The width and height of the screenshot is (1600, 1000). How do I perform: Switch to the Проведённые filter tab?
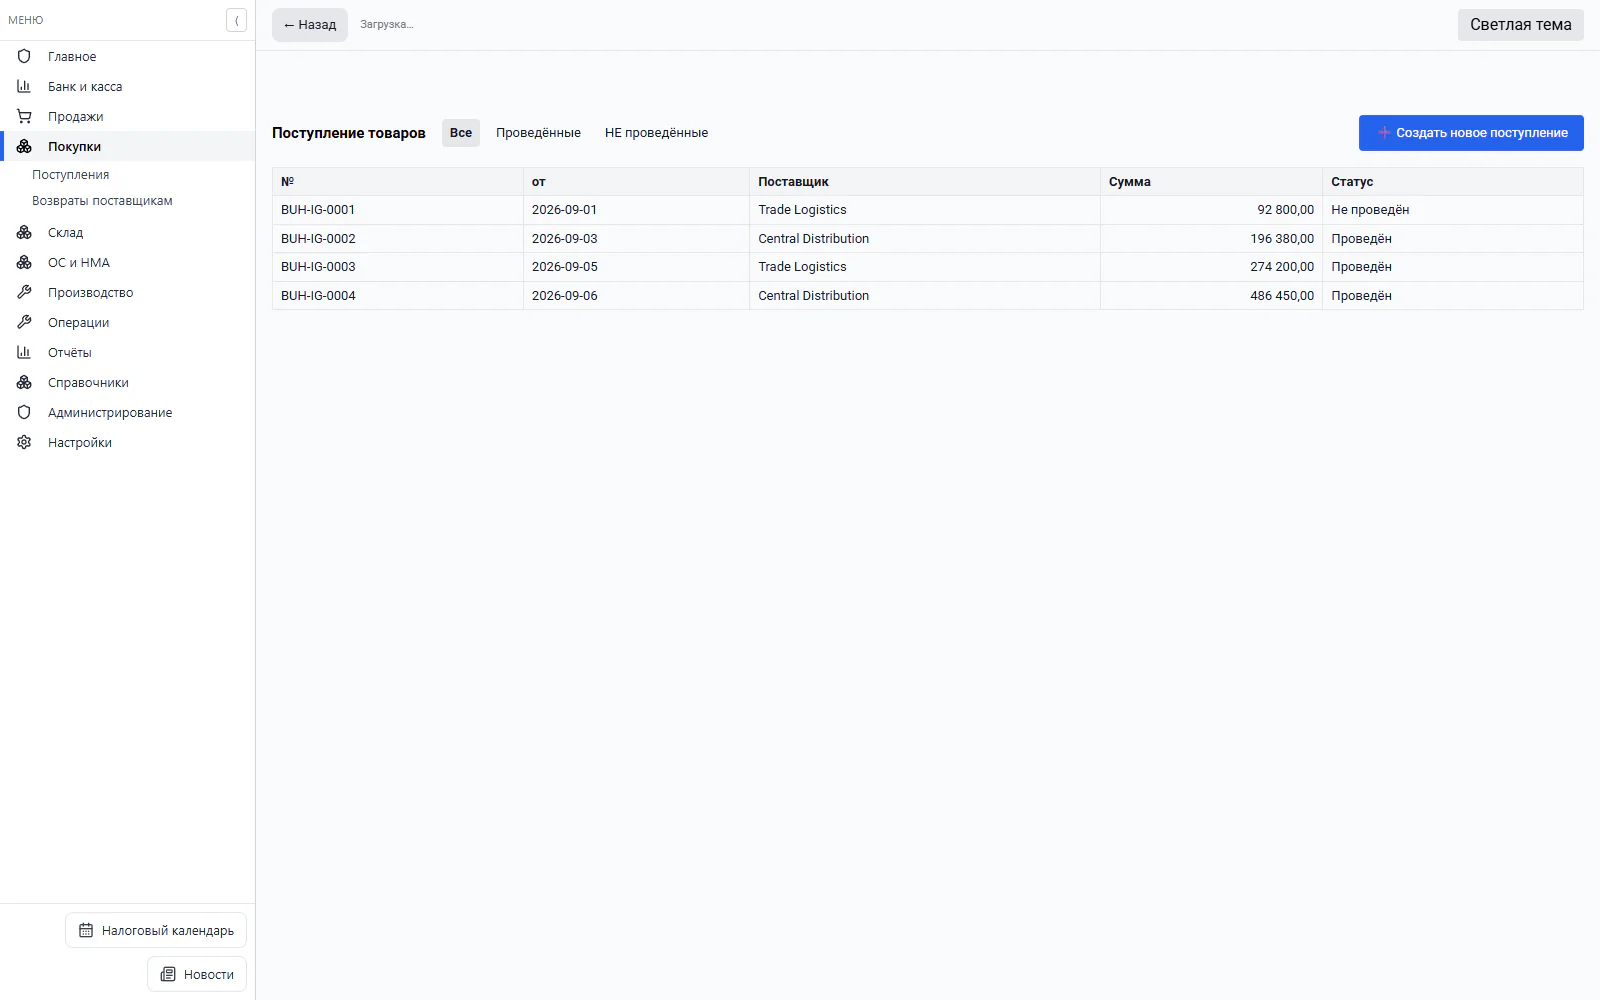538,133
